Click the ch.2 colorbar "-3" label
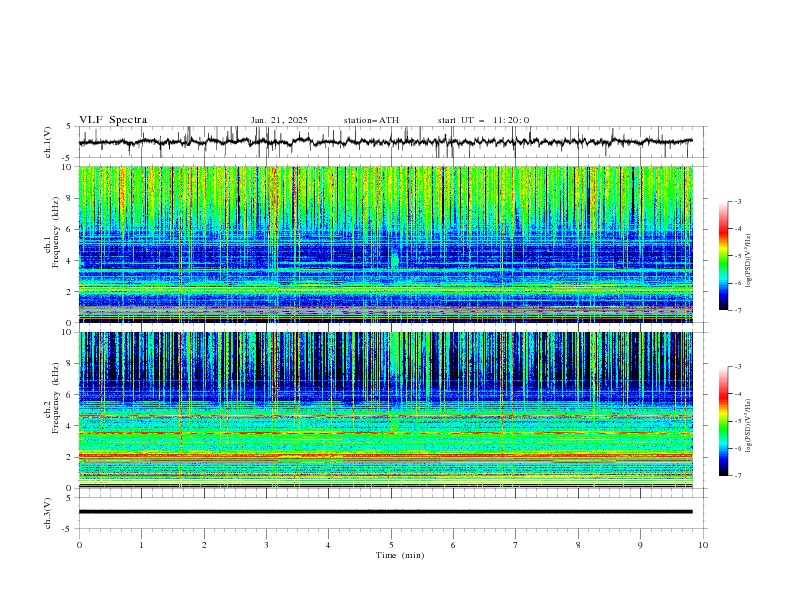This screenshot has width=792, height=612. (x=738, y=367)
